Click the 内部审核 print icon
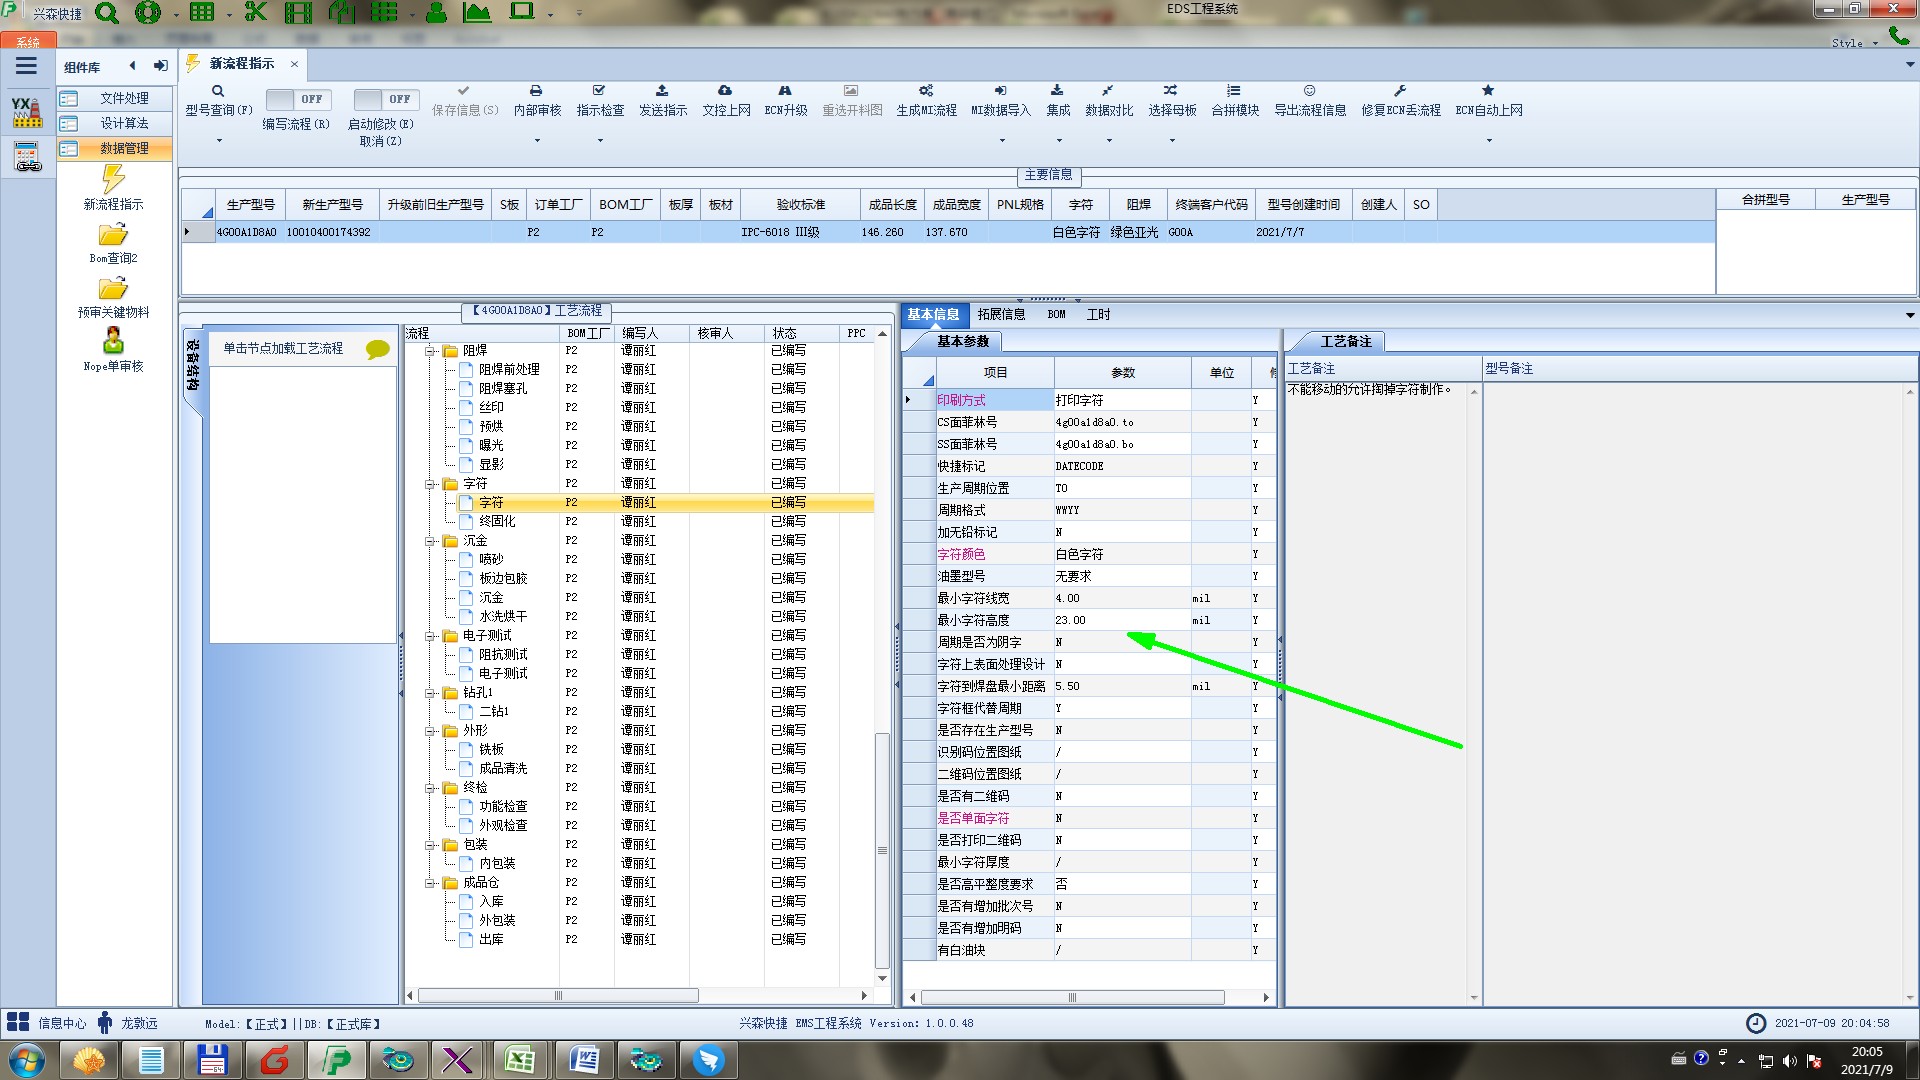The height and width of the screenshot is (1080, 1920). (536, 91)
